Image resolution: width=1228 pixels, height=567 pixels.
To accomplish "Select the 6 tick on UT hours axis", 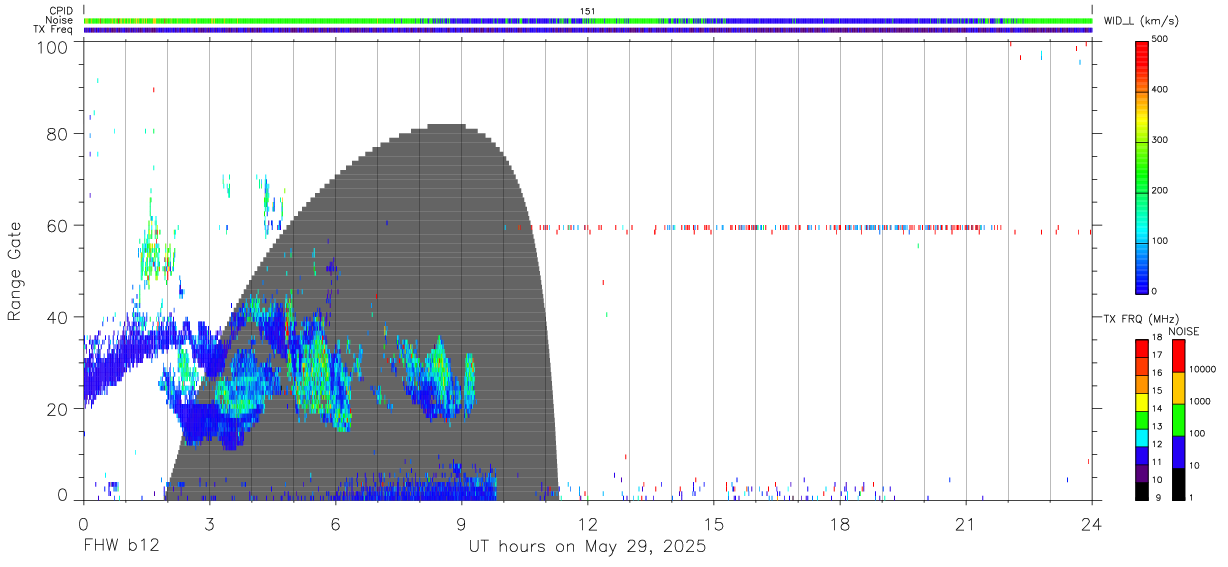I will click(335, 523).
